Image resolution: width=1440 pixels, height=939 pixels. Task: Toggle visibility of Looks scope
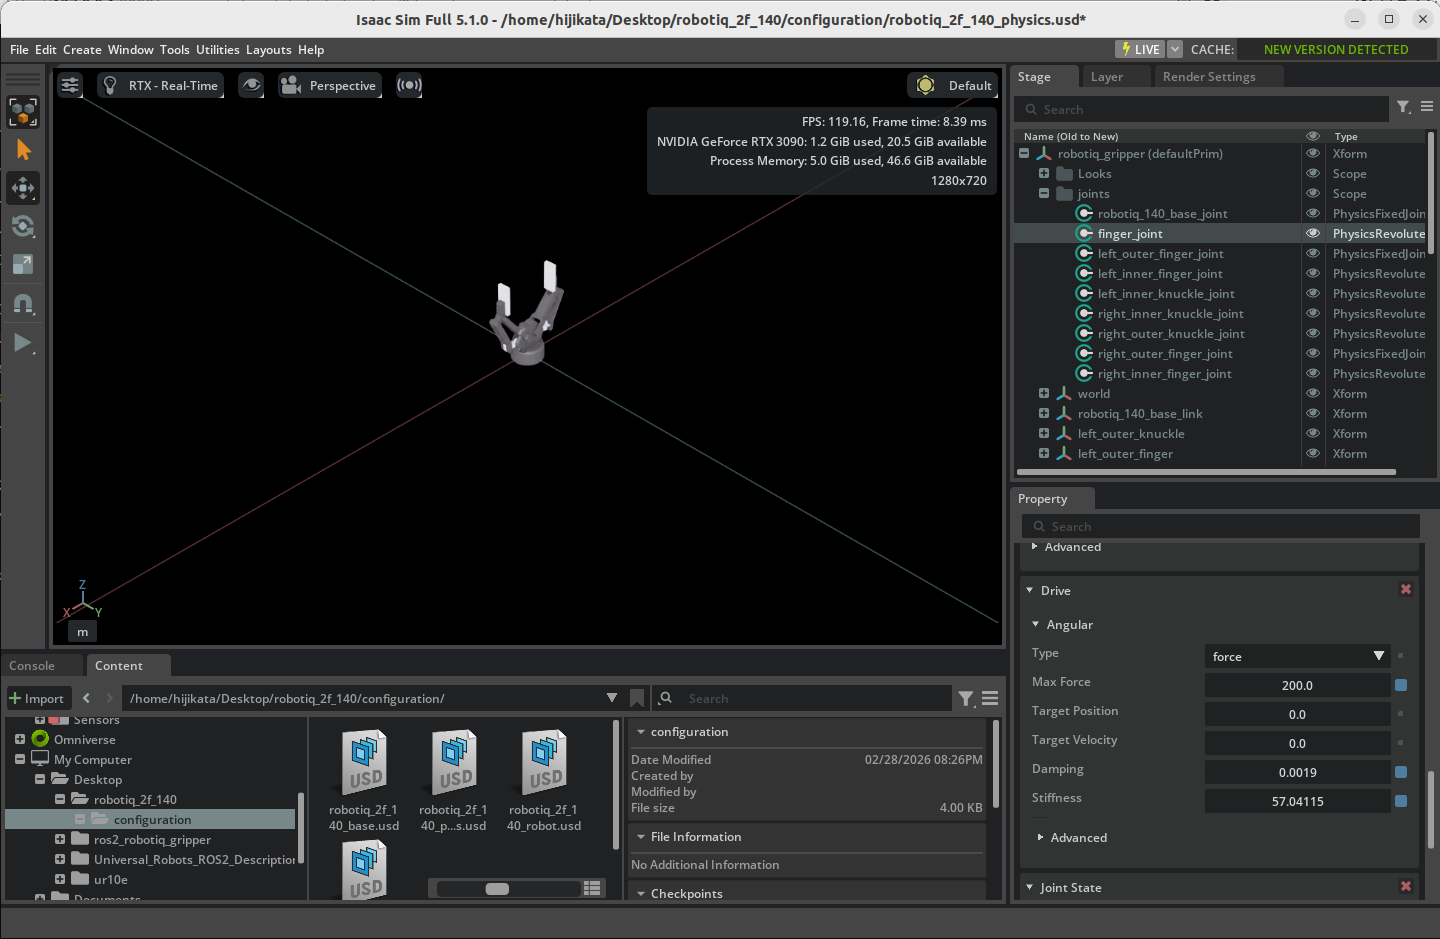[x=1312, y=173]
